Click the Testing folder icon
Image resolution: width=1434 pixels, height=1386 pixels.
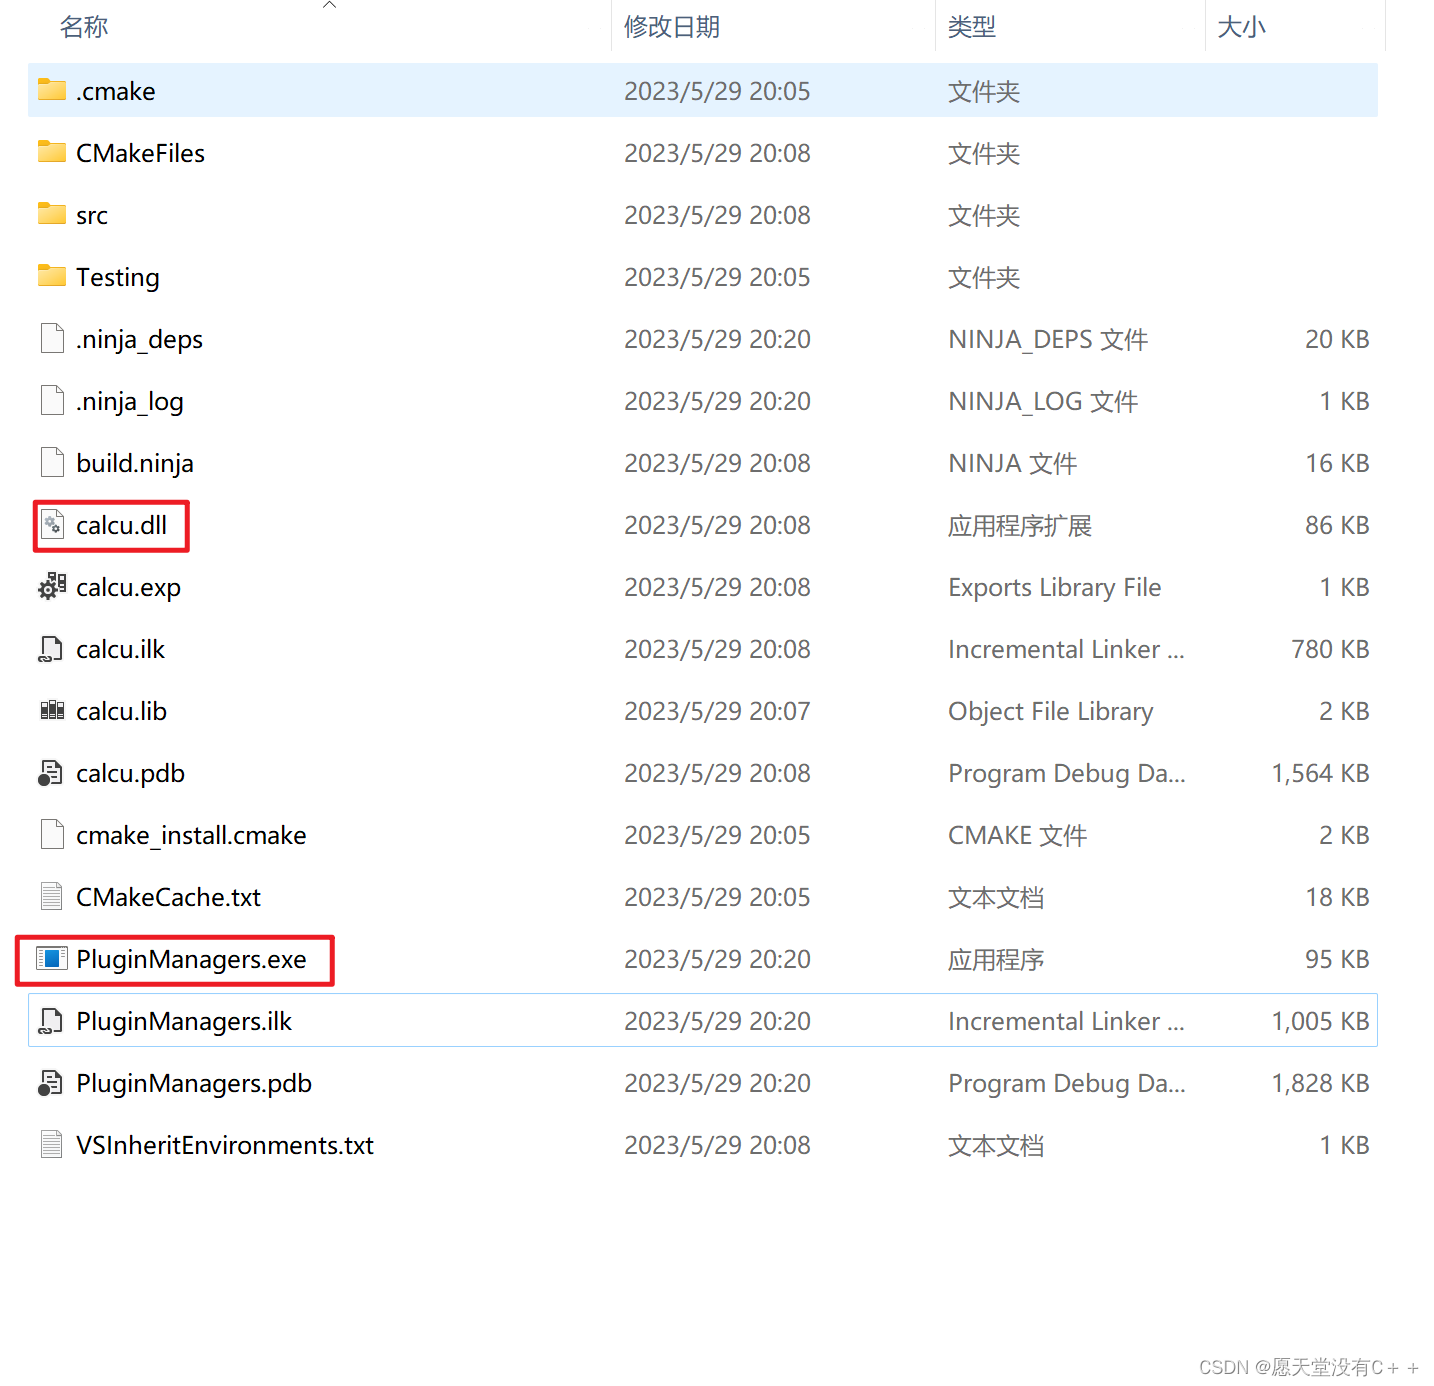[52, 276]
